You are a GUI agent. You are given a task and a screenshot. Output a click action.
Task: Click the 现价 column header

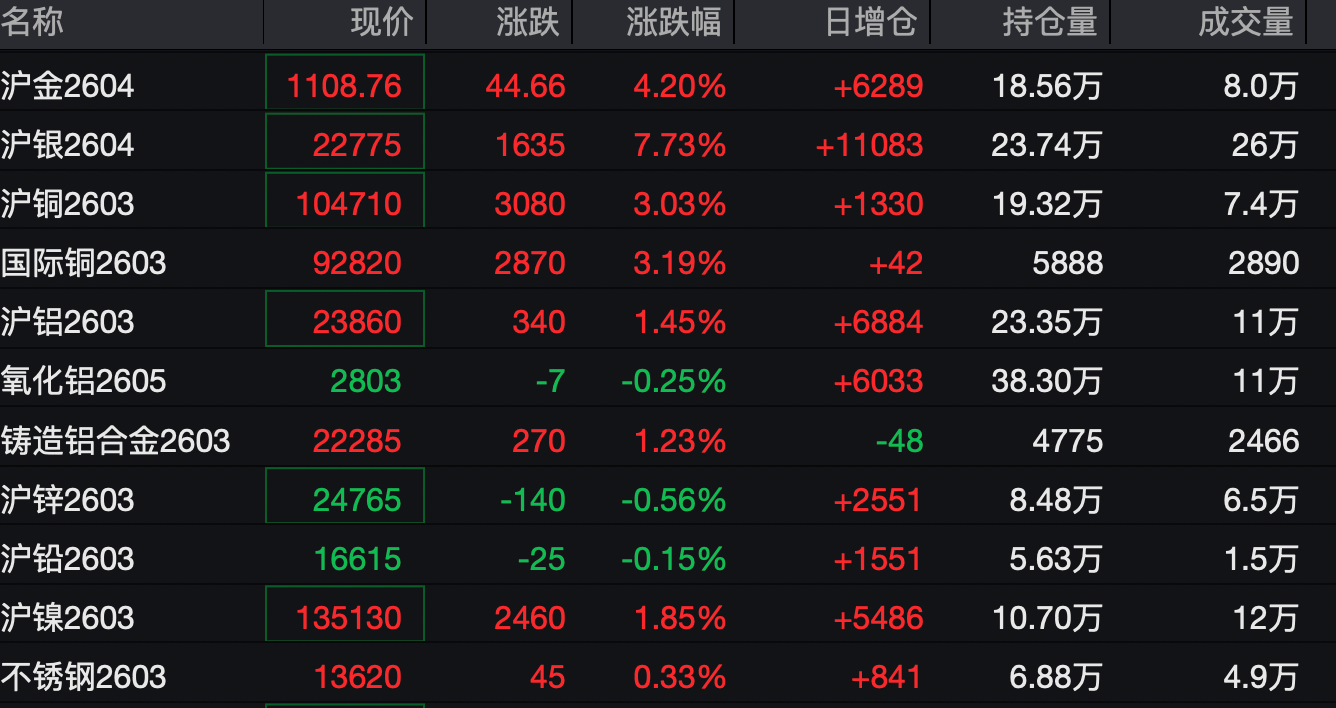[381, 22]
